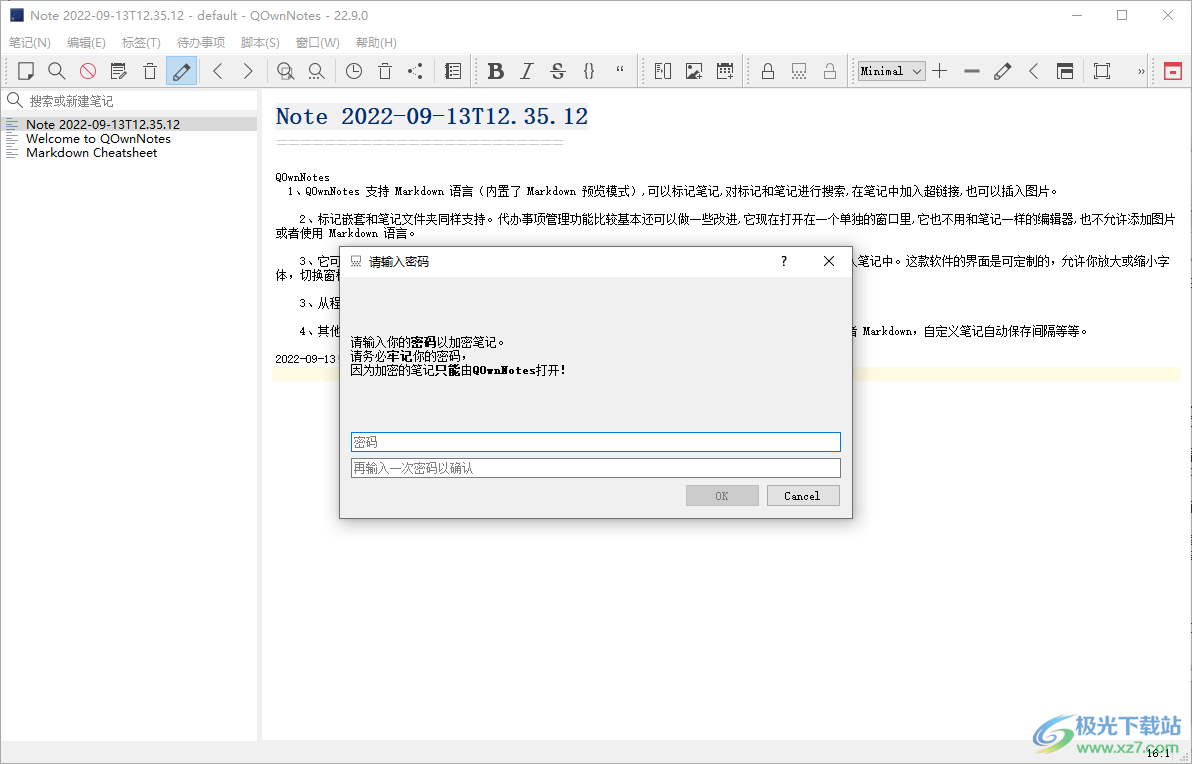Open the 标签(T) menu

pyautogui.click(x=141, y=43)
